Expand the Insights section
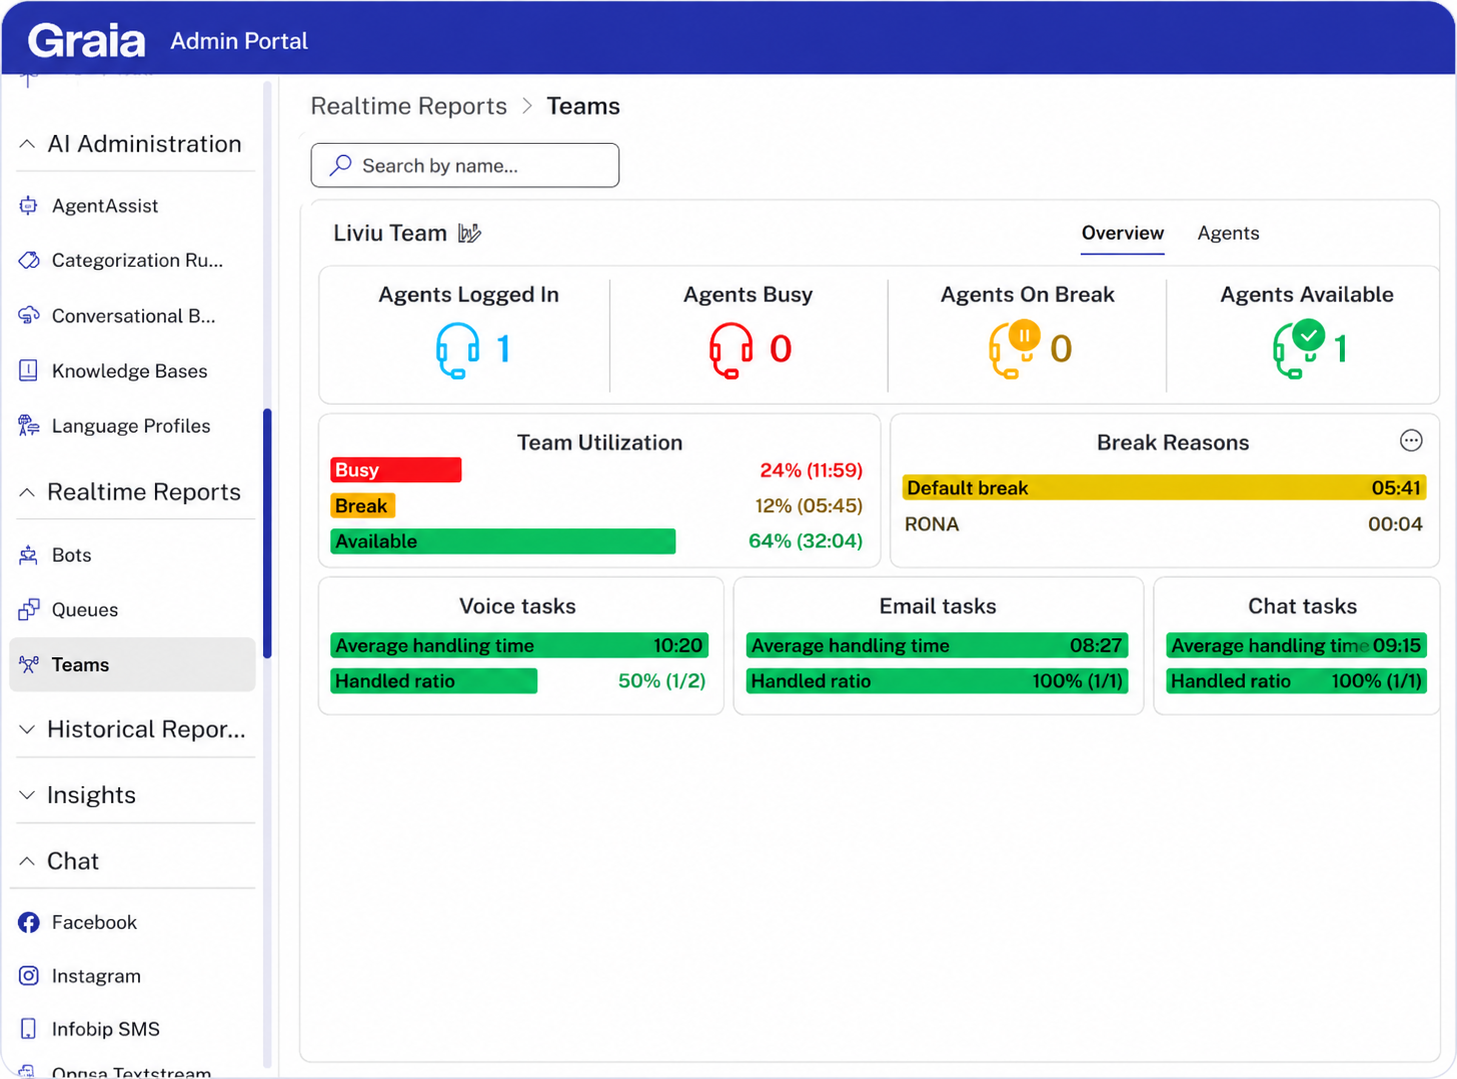This screenshot has width=1457, height=1079. [27, 795]
